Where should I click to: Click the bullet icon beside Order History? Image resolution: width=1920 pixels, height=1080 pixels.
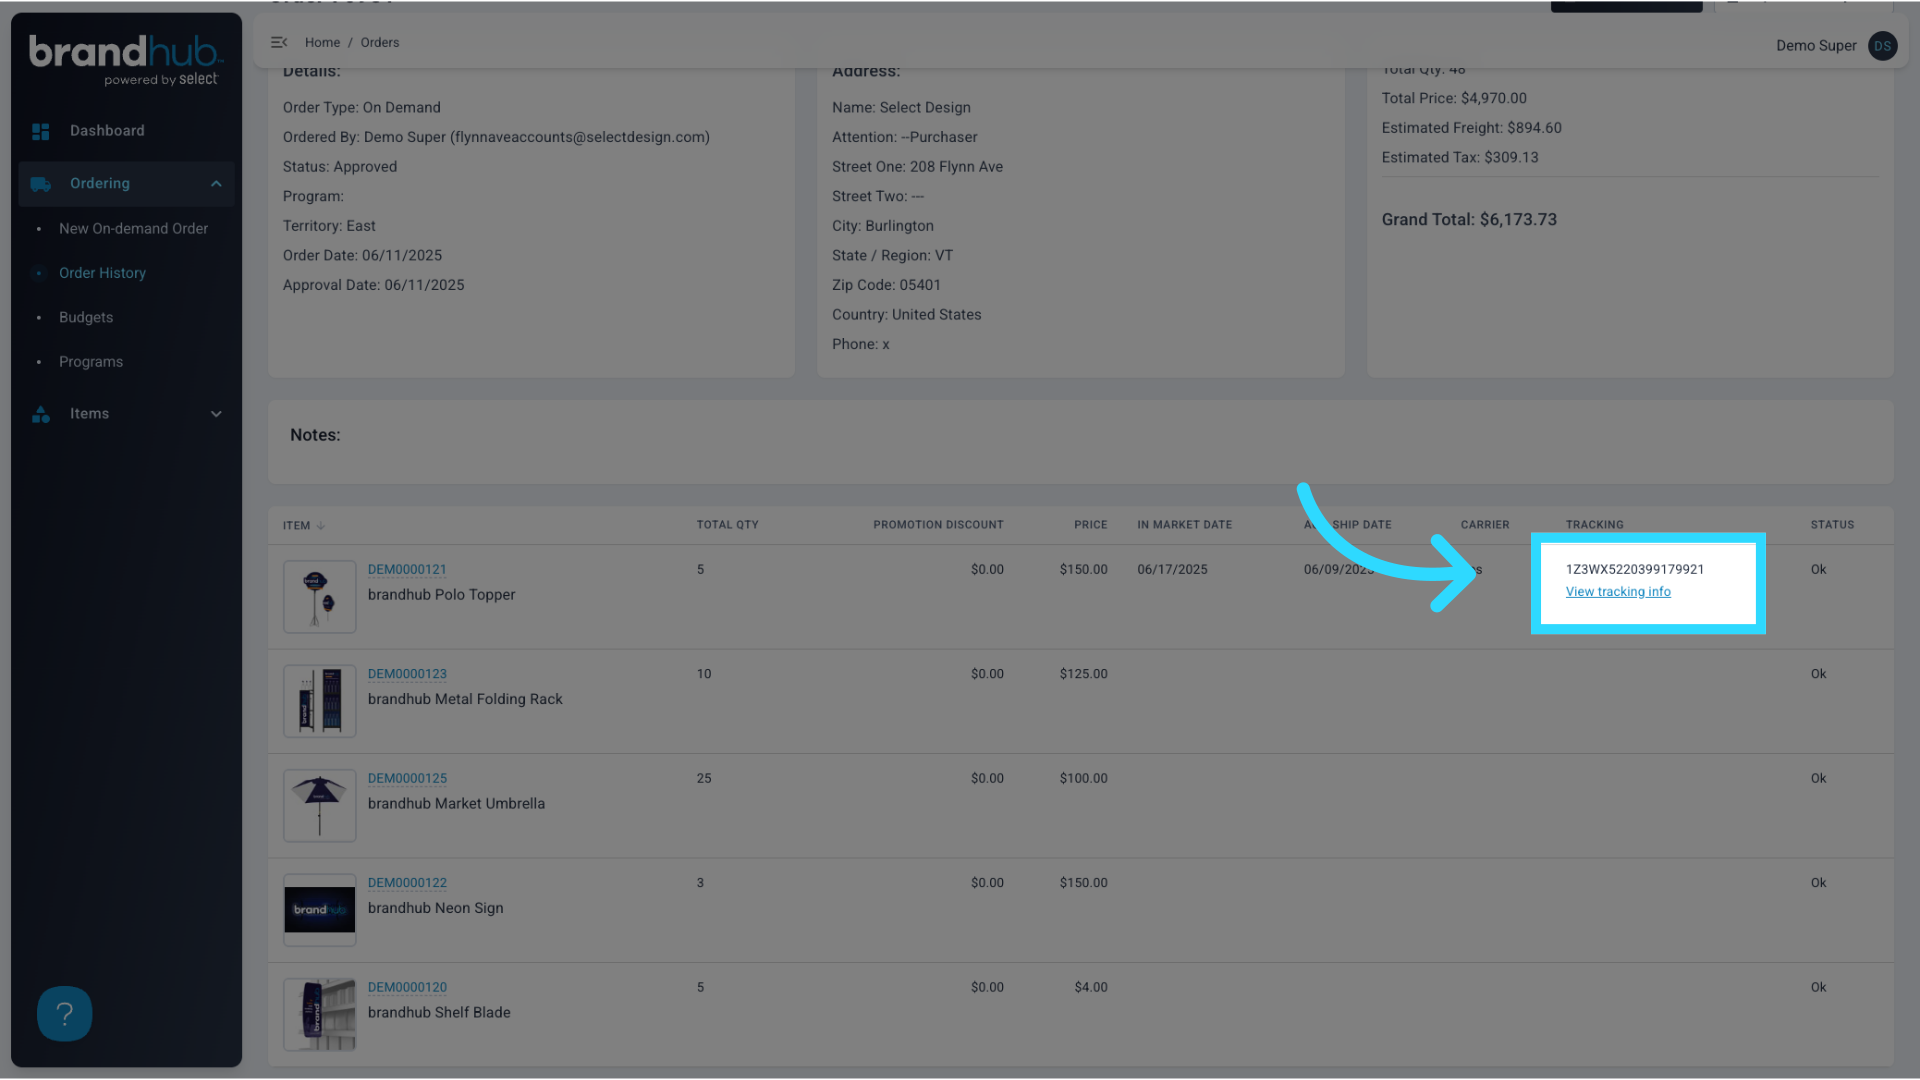pos(40,273)
